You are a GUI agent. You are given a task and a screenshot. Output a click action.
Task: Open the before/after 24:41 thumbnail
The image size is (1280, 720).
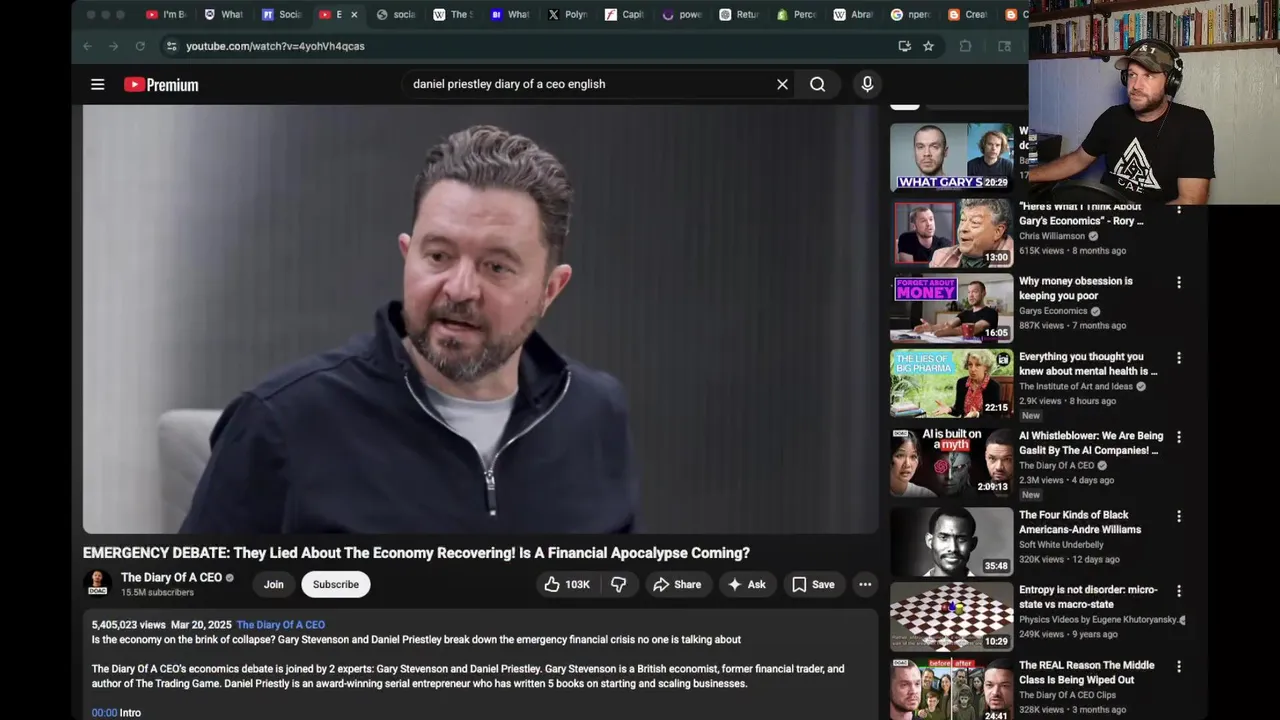[x=951, y=689]
